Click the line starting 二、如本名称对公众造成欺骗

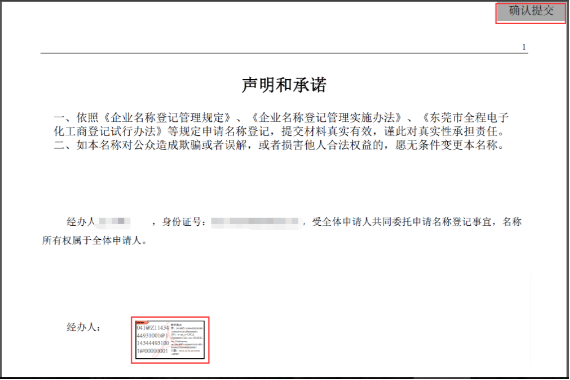click(279, 145)
